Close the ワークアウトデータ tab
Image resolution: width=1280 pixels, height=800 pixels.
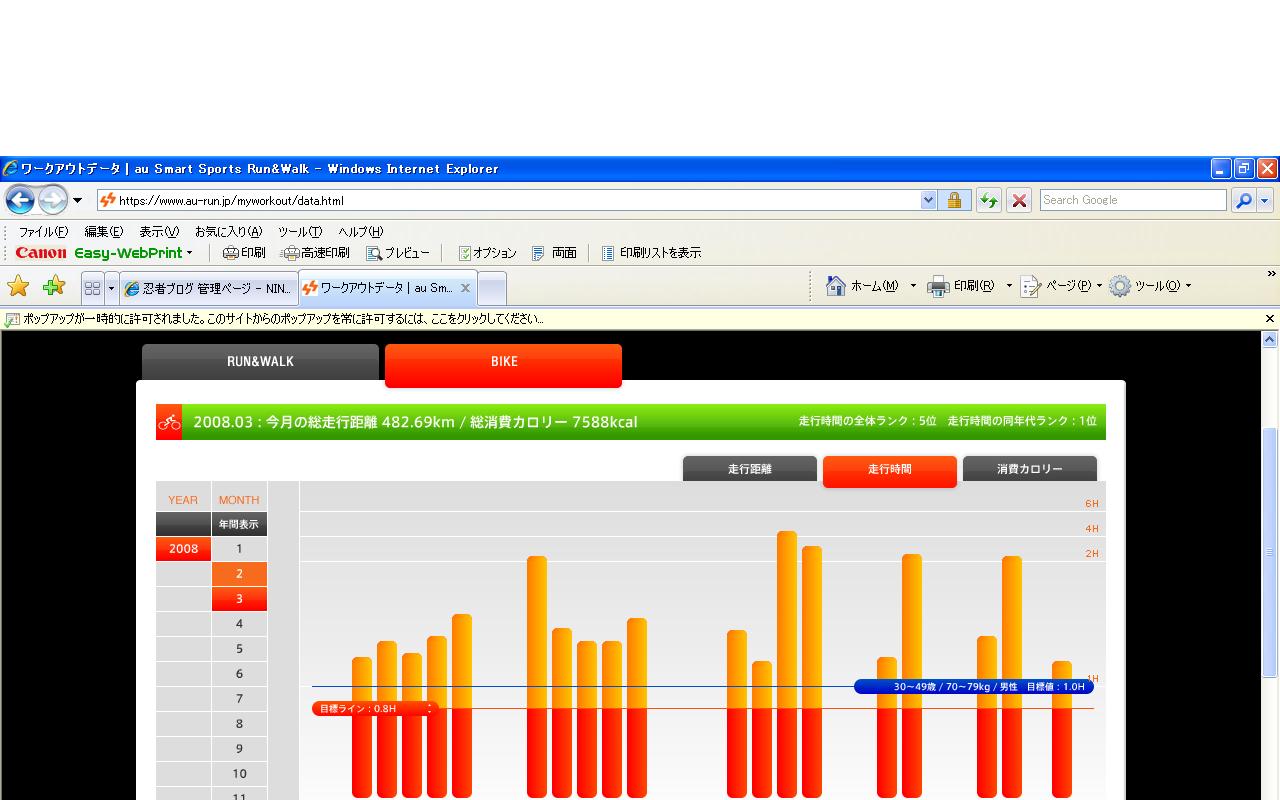(465, 288)
